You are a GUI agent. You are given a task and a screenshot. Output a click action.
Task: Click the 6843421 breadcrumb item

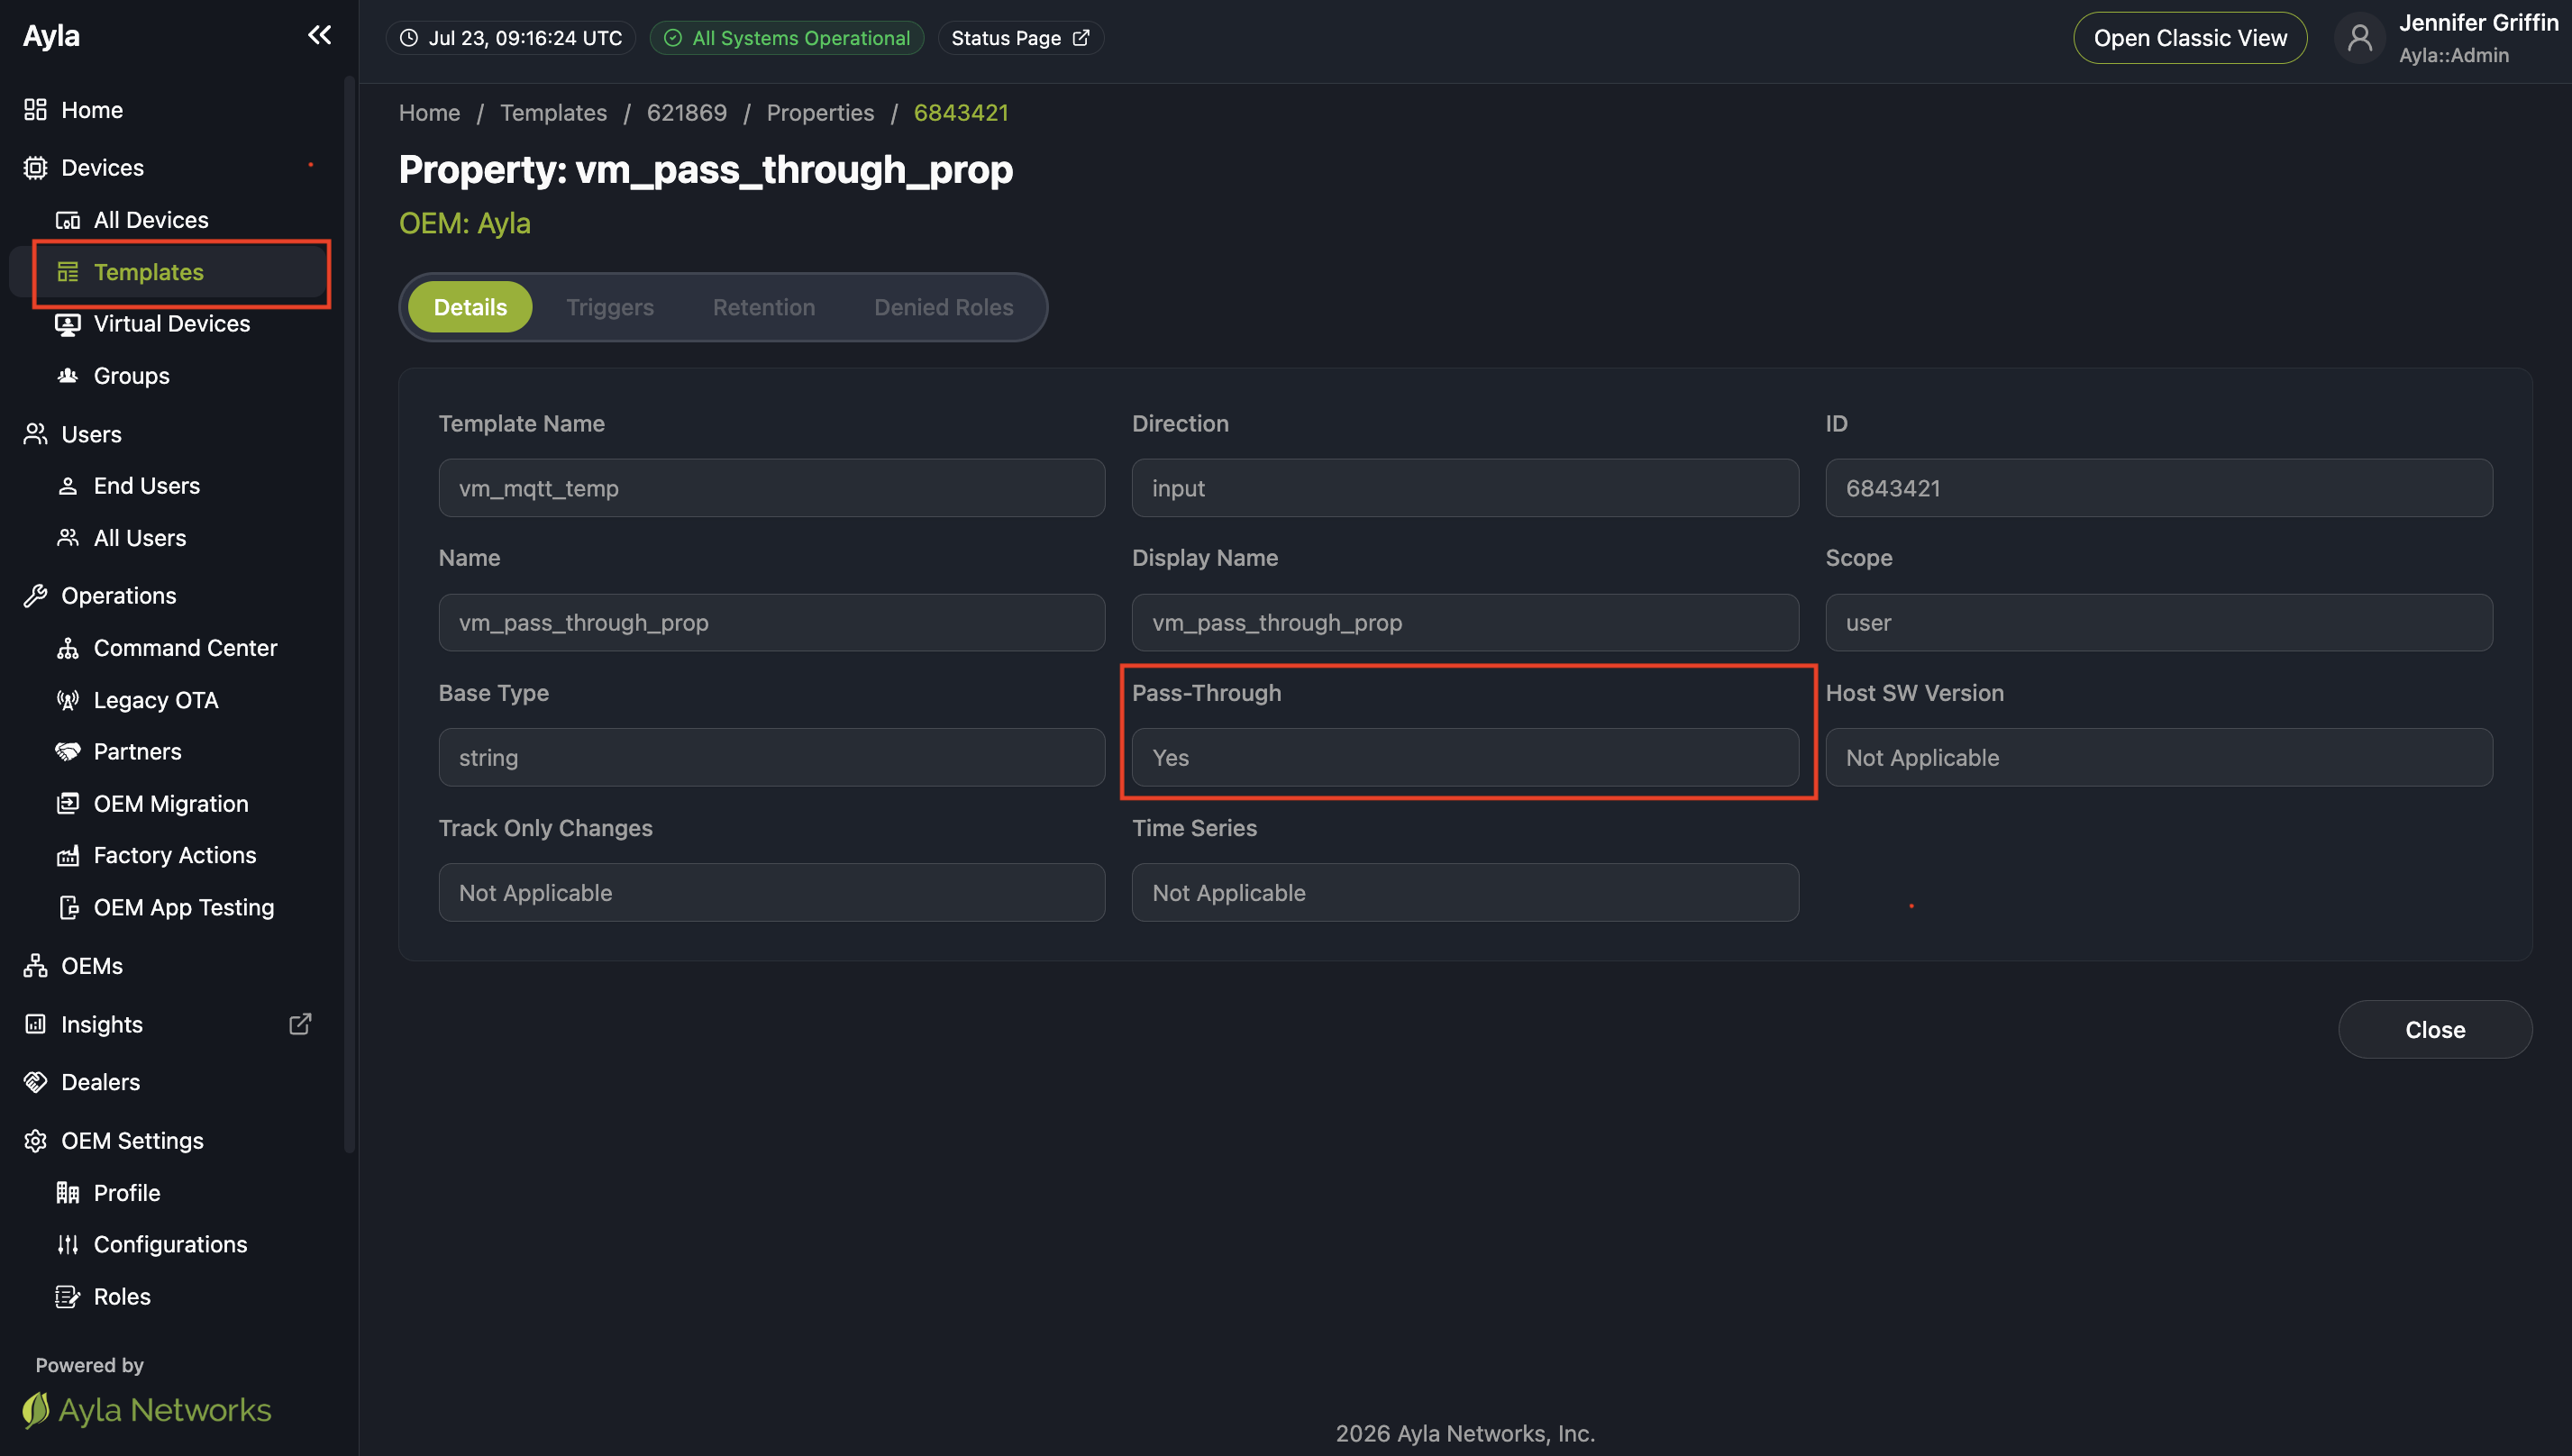(961, 113)
